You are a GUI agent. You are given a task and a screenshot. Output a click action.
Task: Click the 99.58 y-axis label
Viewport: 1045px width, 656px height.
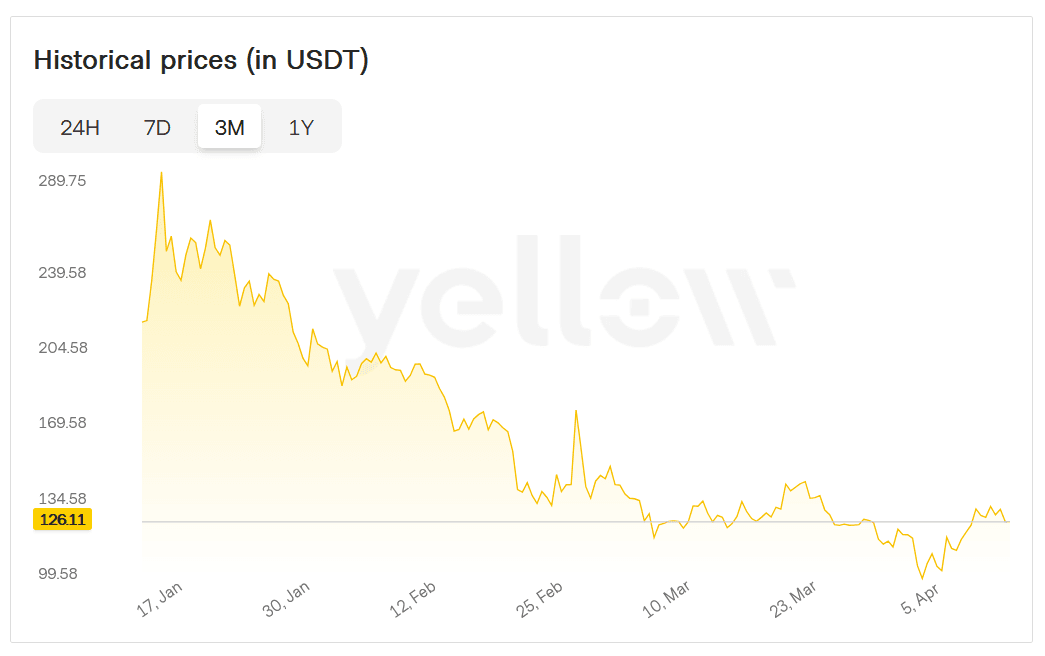click(62, 573)
